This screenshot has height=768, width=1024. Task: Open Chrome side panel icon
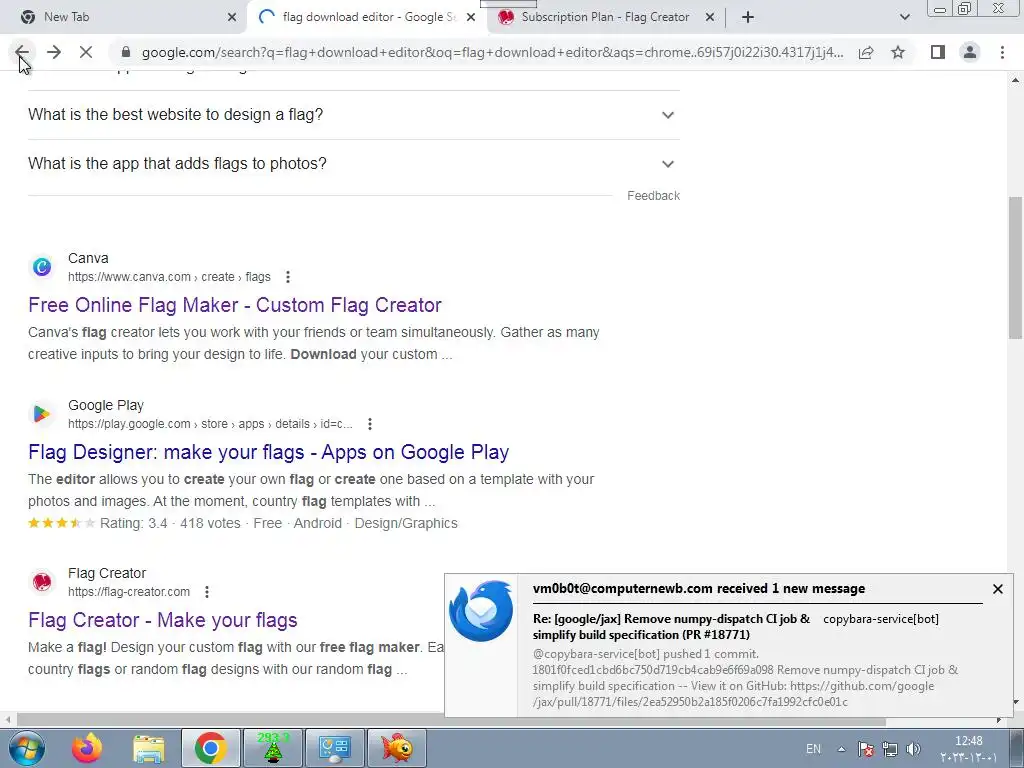pyautogui.click(x=938, y=52)
